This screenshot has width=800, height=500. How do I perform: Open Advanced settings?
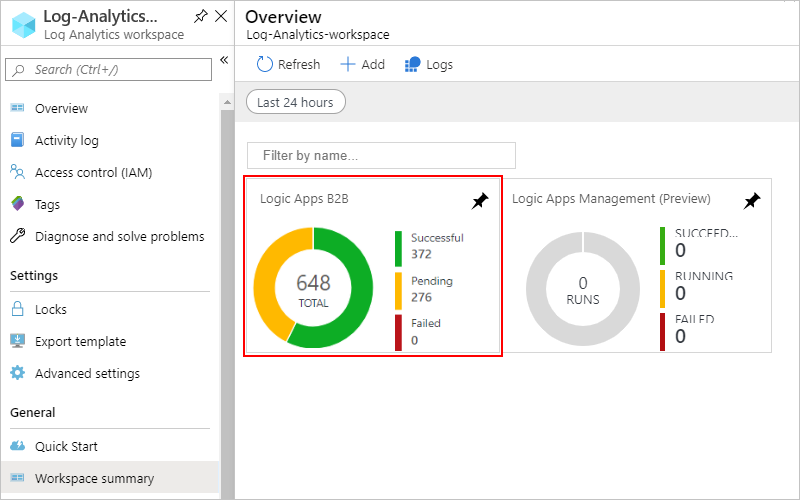pos(87,374)
